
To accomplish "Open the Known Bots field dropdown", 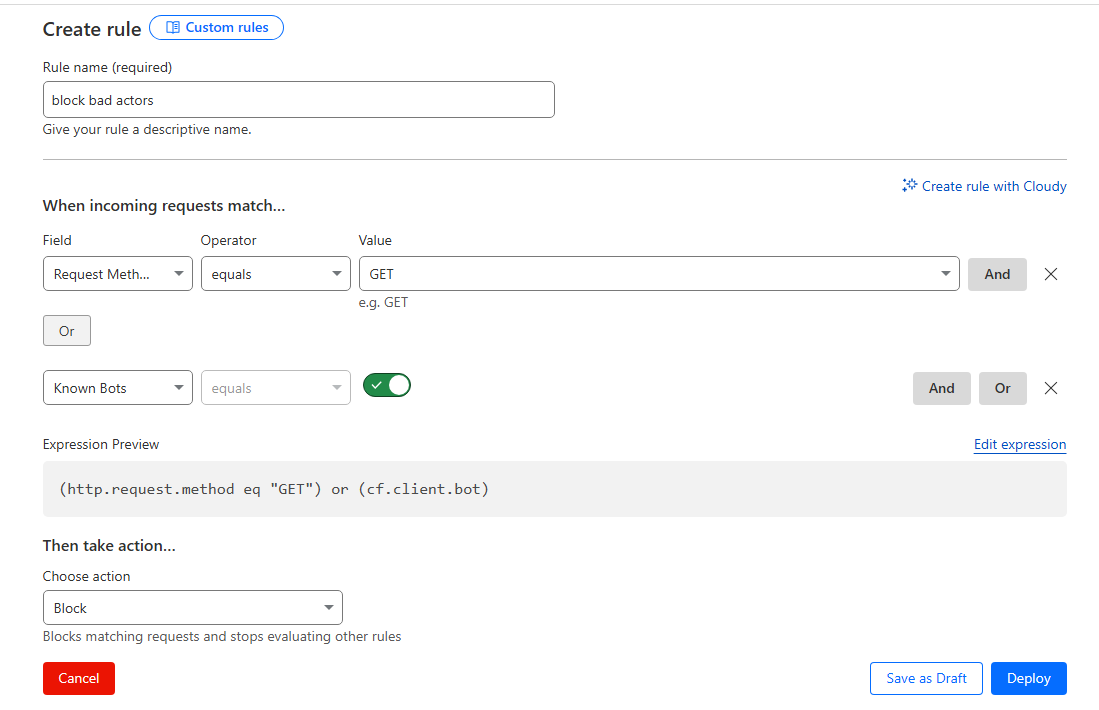I will (x=118, y=388).
